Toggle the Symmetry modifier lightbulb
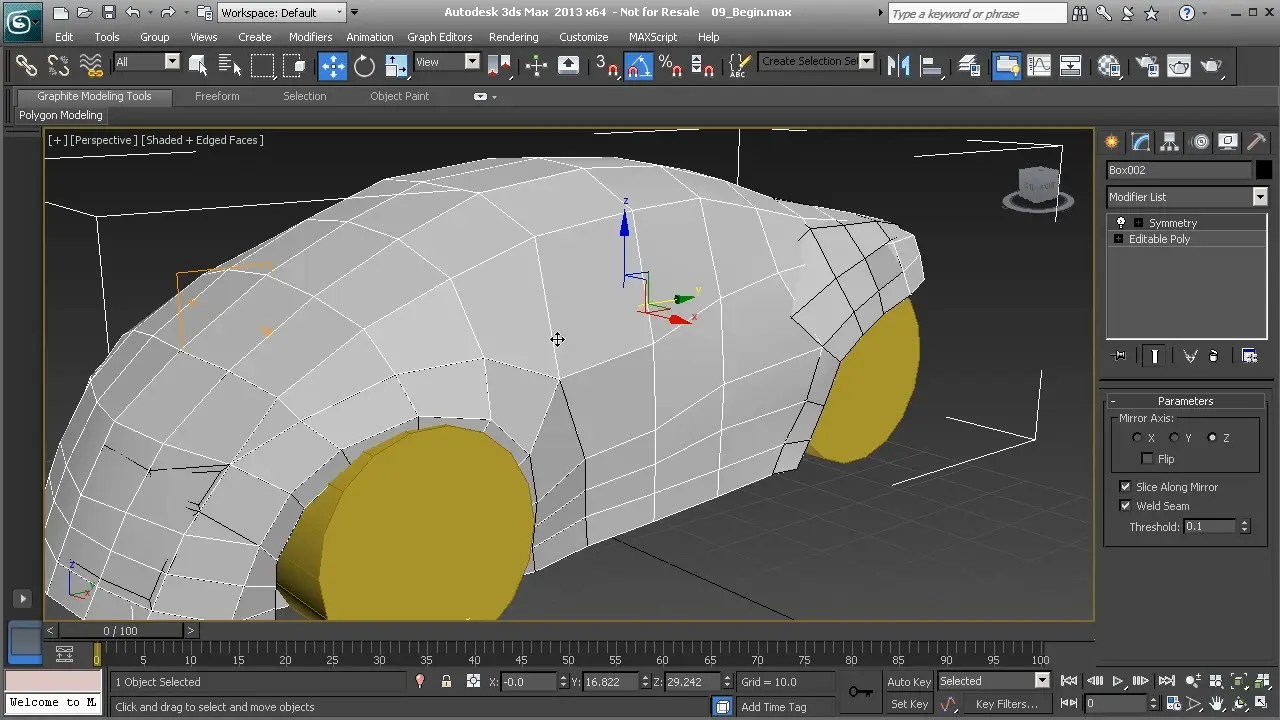 [1120, 223]
